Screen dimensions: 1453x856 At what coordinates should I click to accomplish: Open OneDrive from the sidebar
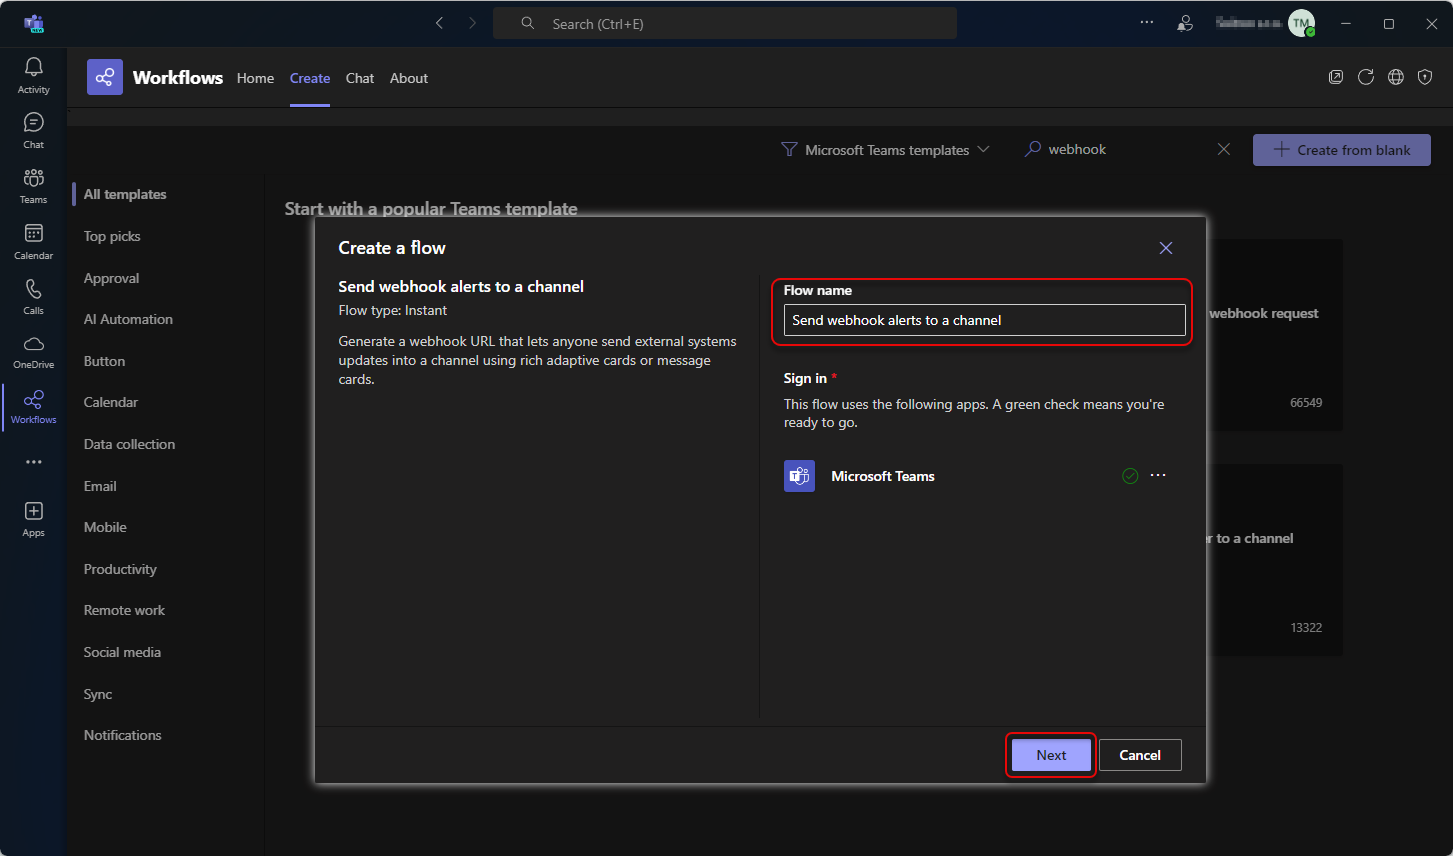point(33,351)
